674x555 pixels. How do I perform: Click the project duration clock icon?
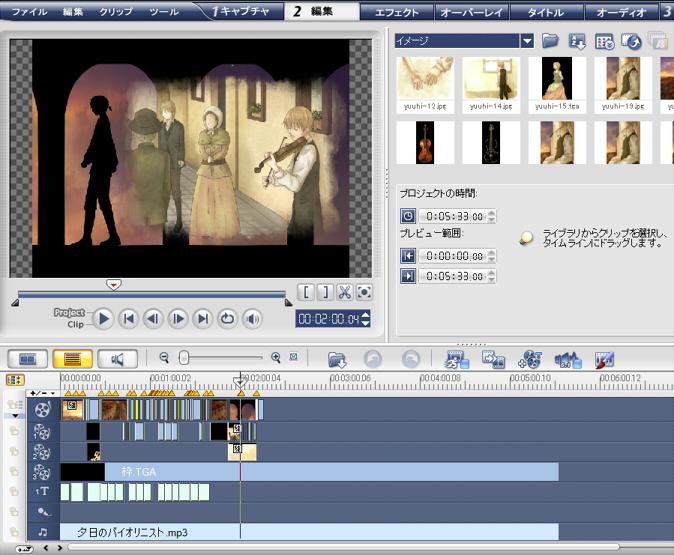point(408,215)
